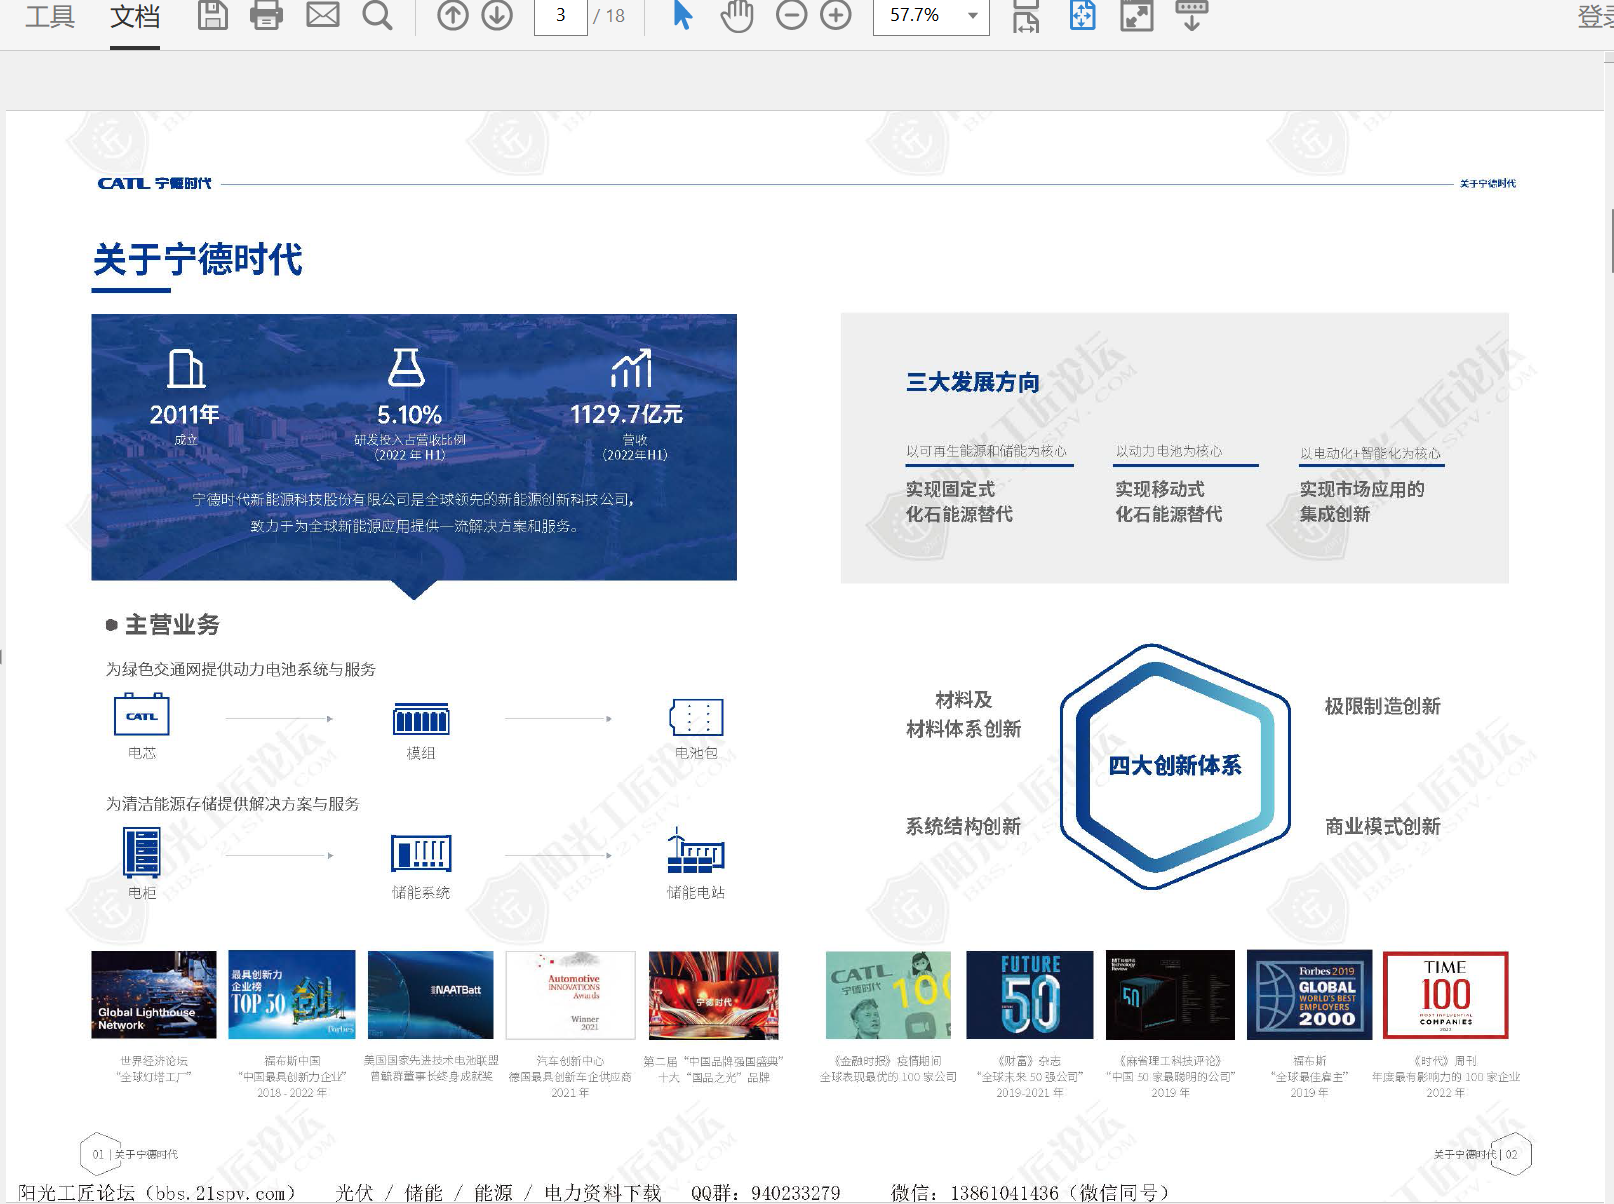The height and width of the screenshot is (1204, 1614).
Task: Click the fit-width scrolling icon
Action: click(1027, 16)
